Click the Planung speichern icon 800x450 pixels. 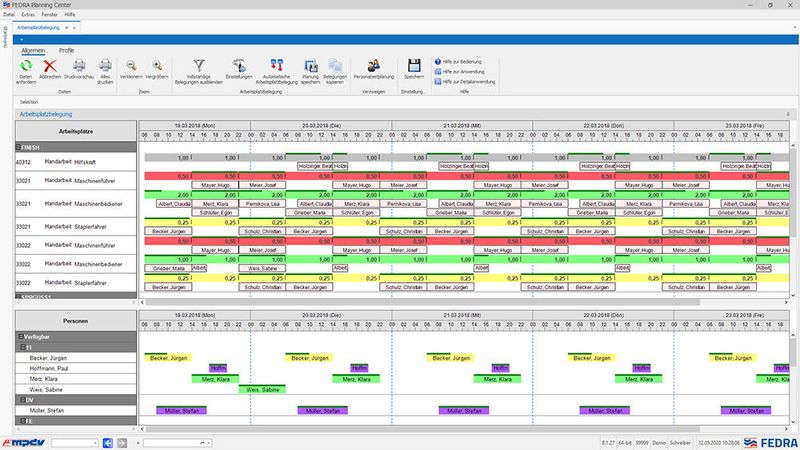pyautogui.click(x=310, y=66)
